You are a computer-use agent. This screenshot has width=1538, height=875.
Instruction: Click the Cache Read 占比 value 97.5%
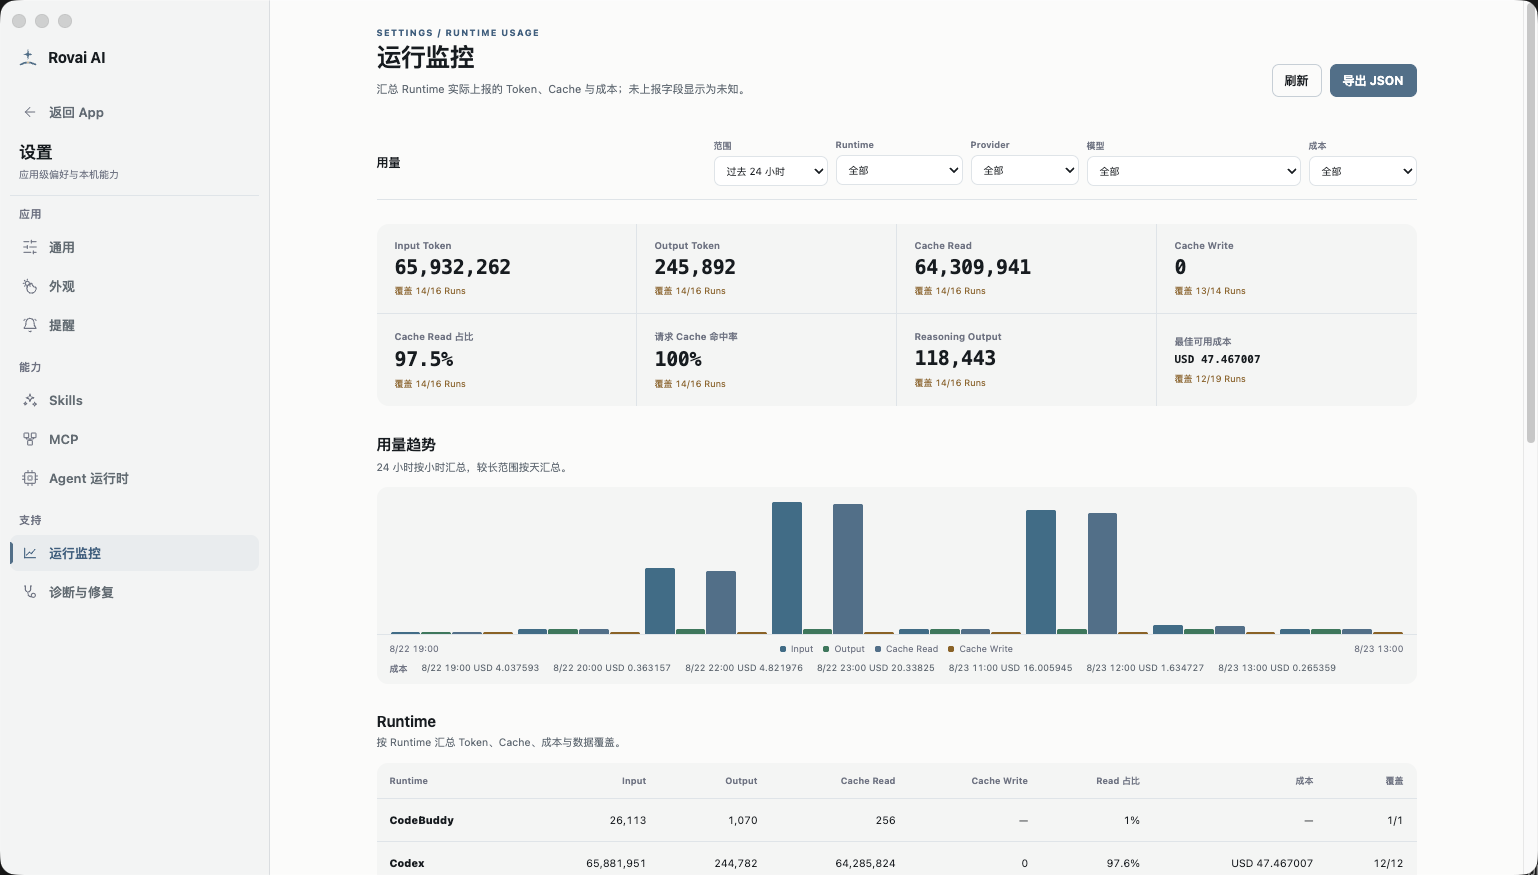(x=424, y=359)
